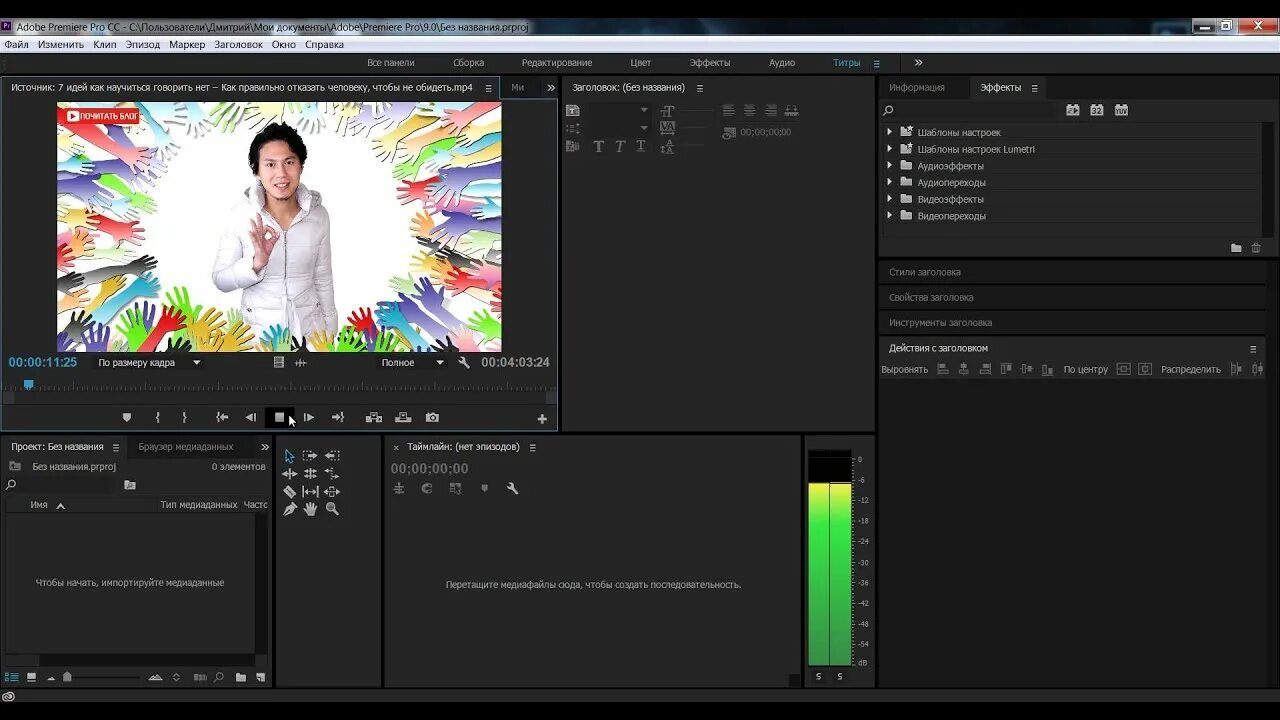
Task: Expand the 'Шаблоны настроек' folder
Action: pyautogui.click(x=889, y=132)
